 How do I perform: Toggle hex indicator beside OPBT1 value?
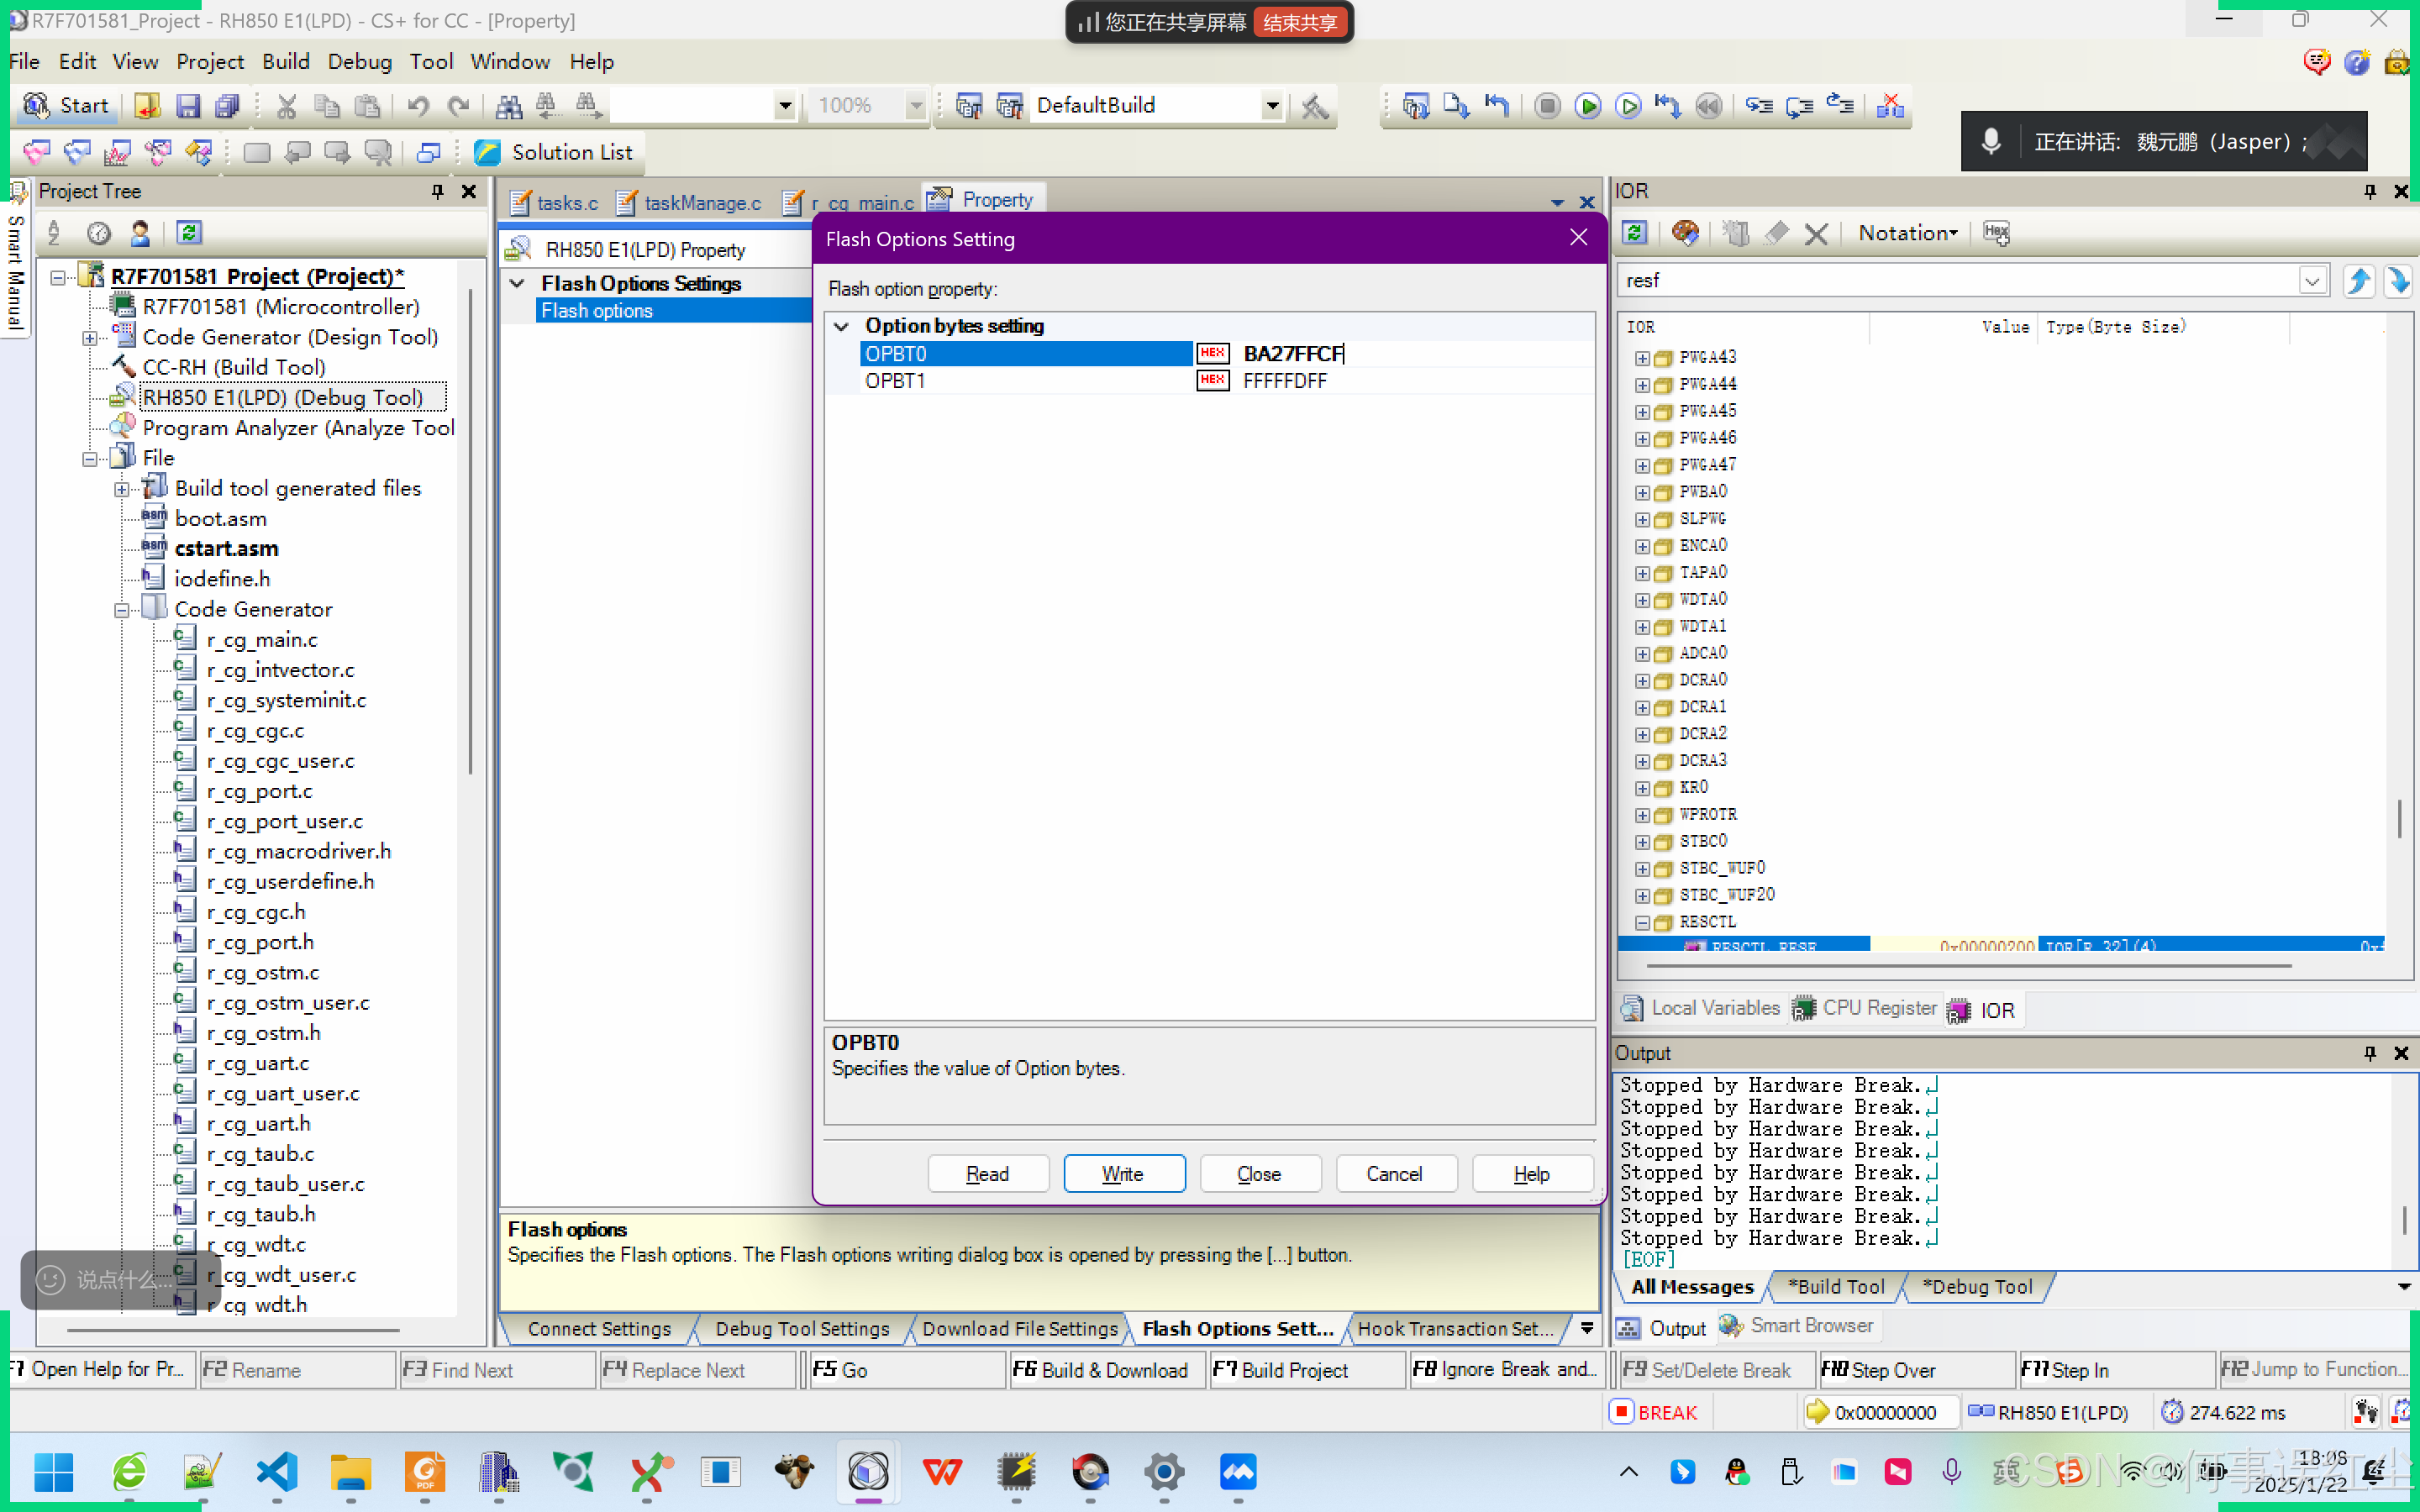click(x=1212, y=380)
